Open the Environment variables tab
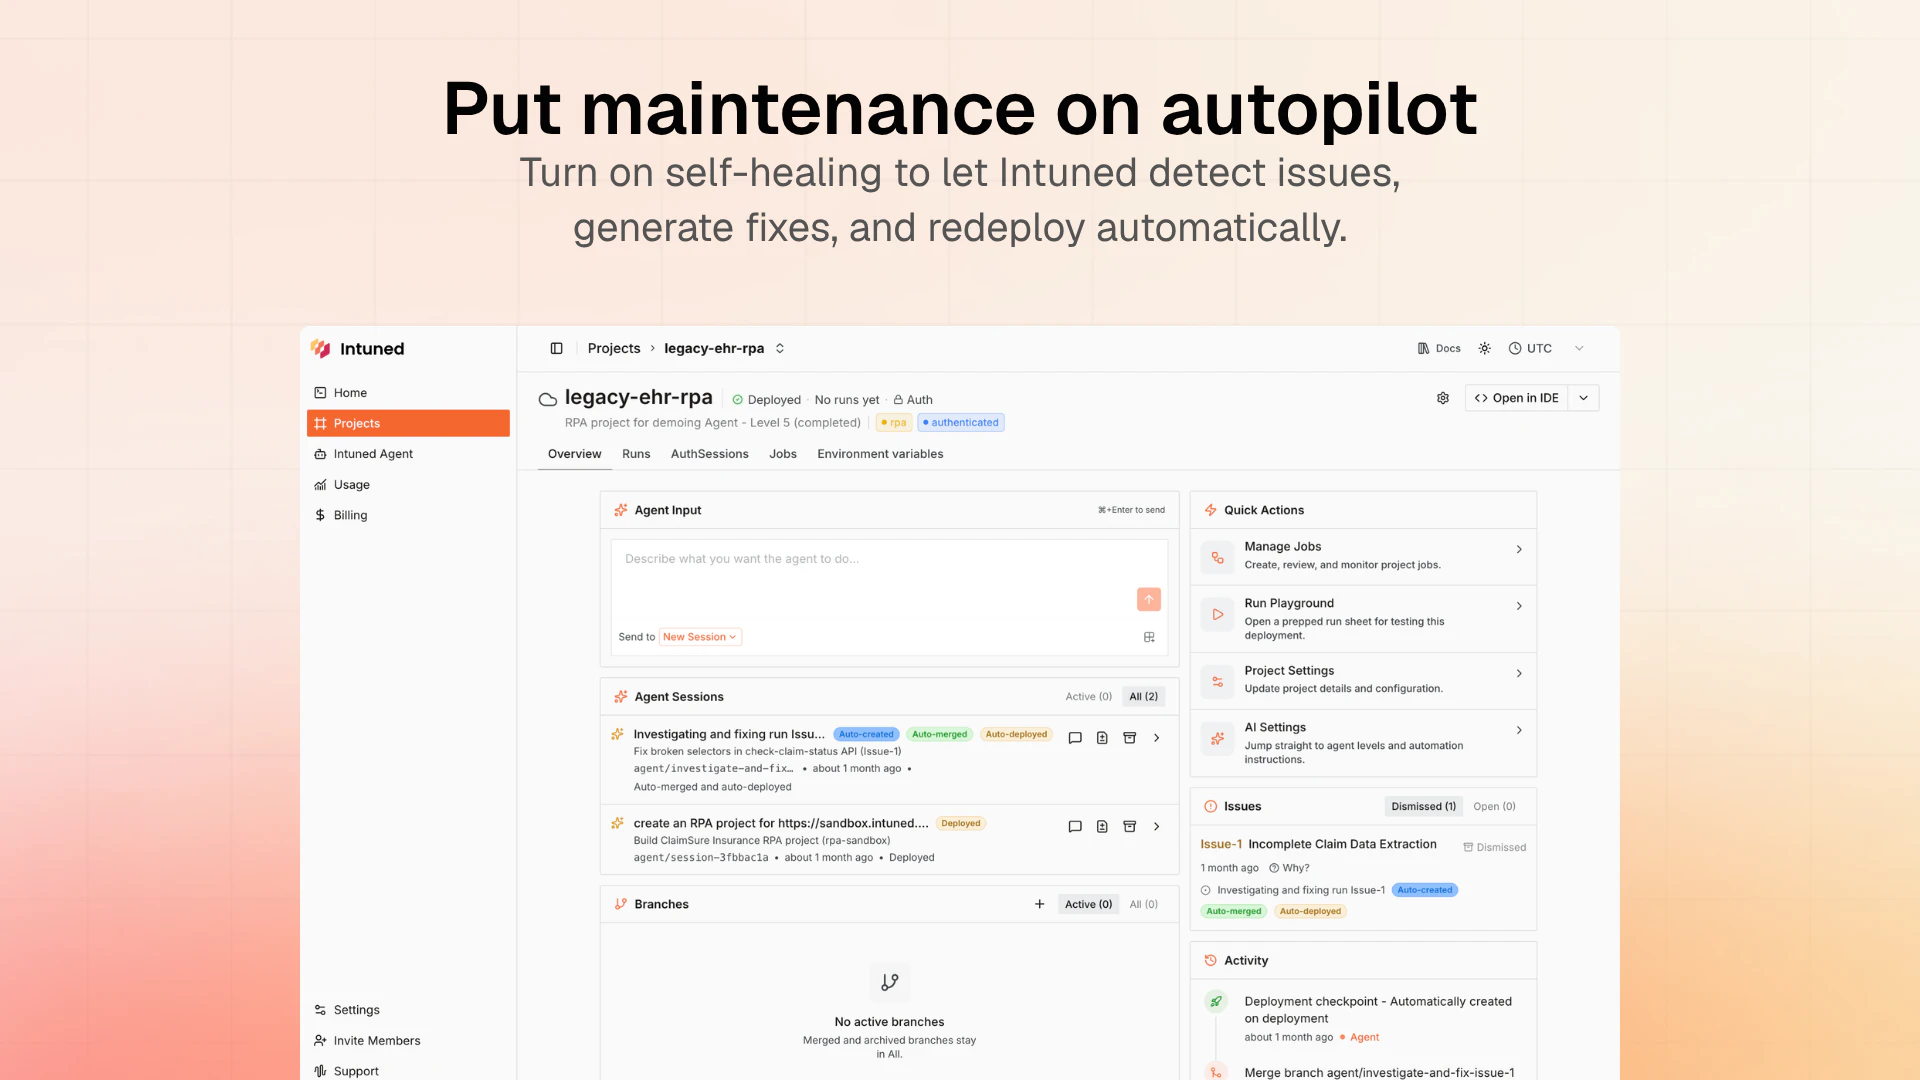Image resolution: width=1920 pixels, height=1080 pixels. pyautogui.click(x=880, y=454)
